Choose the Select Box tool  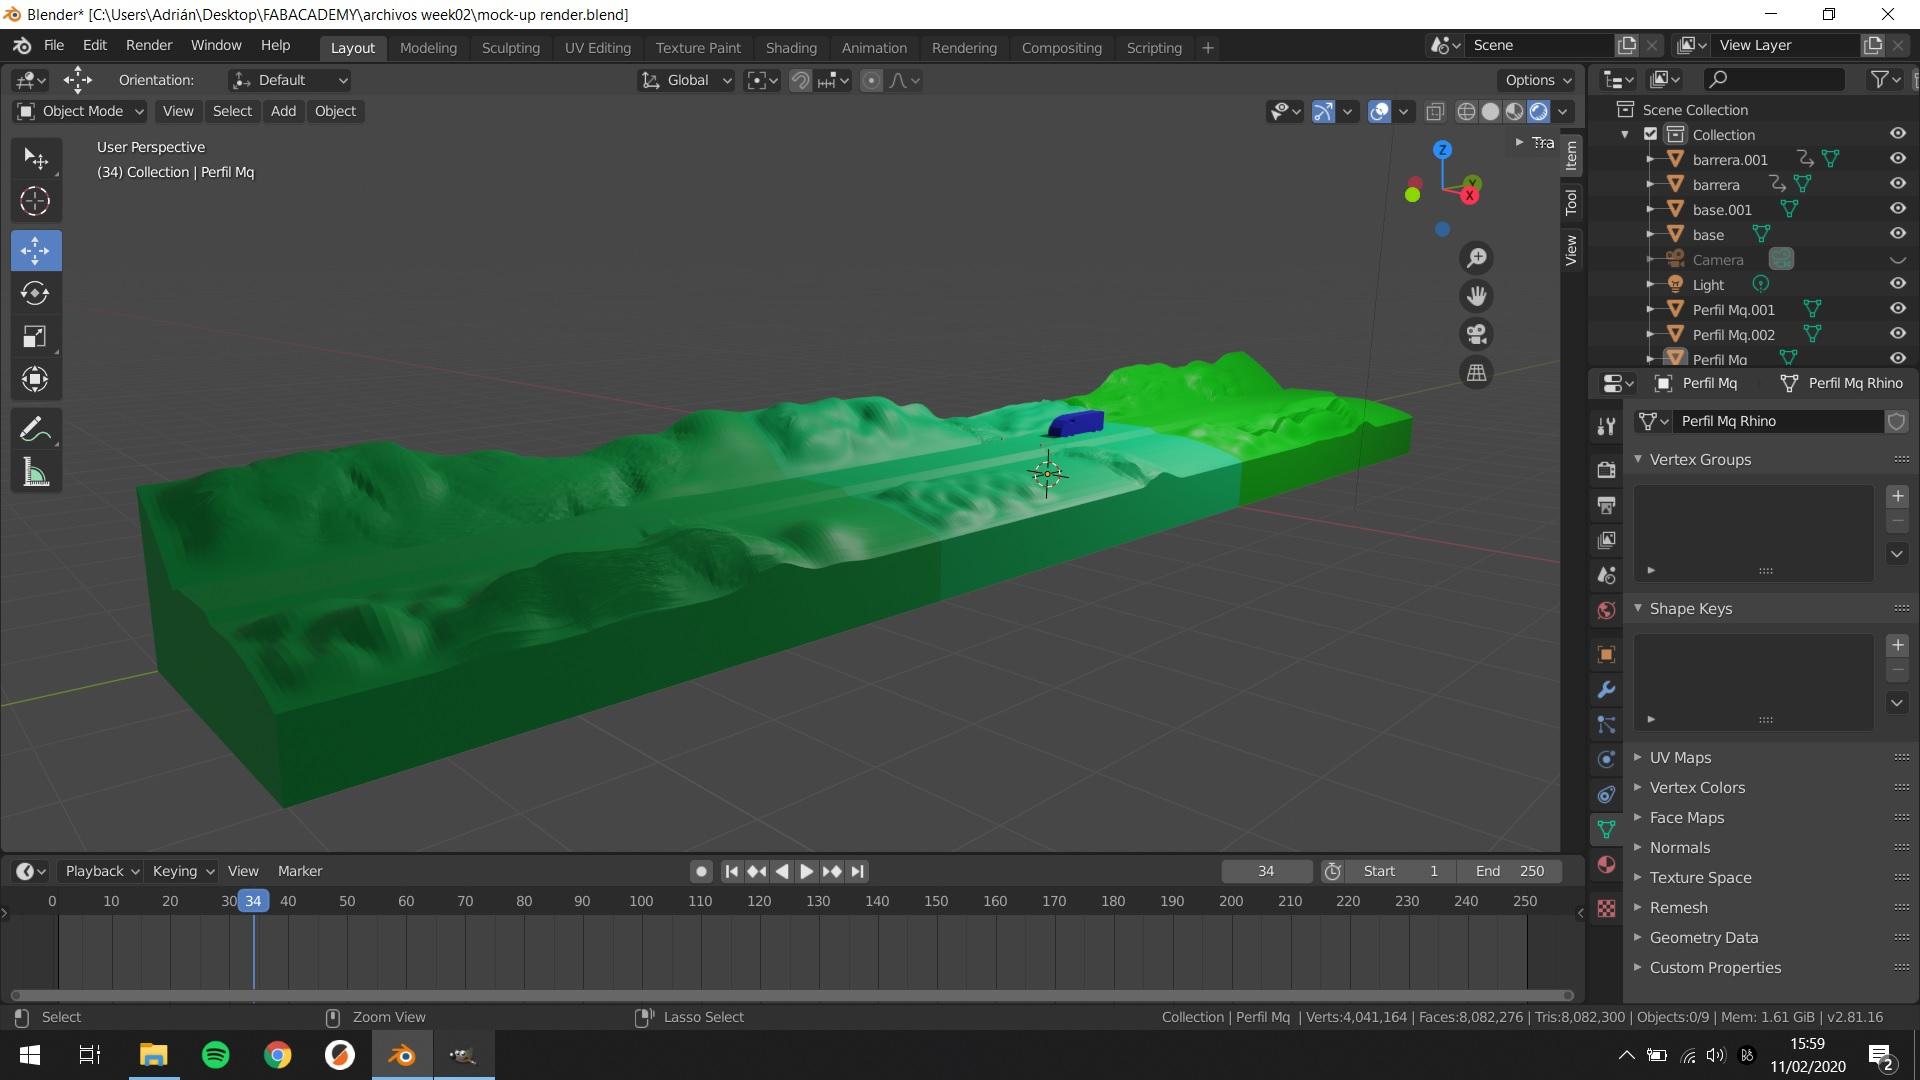[x=35, y=159]
